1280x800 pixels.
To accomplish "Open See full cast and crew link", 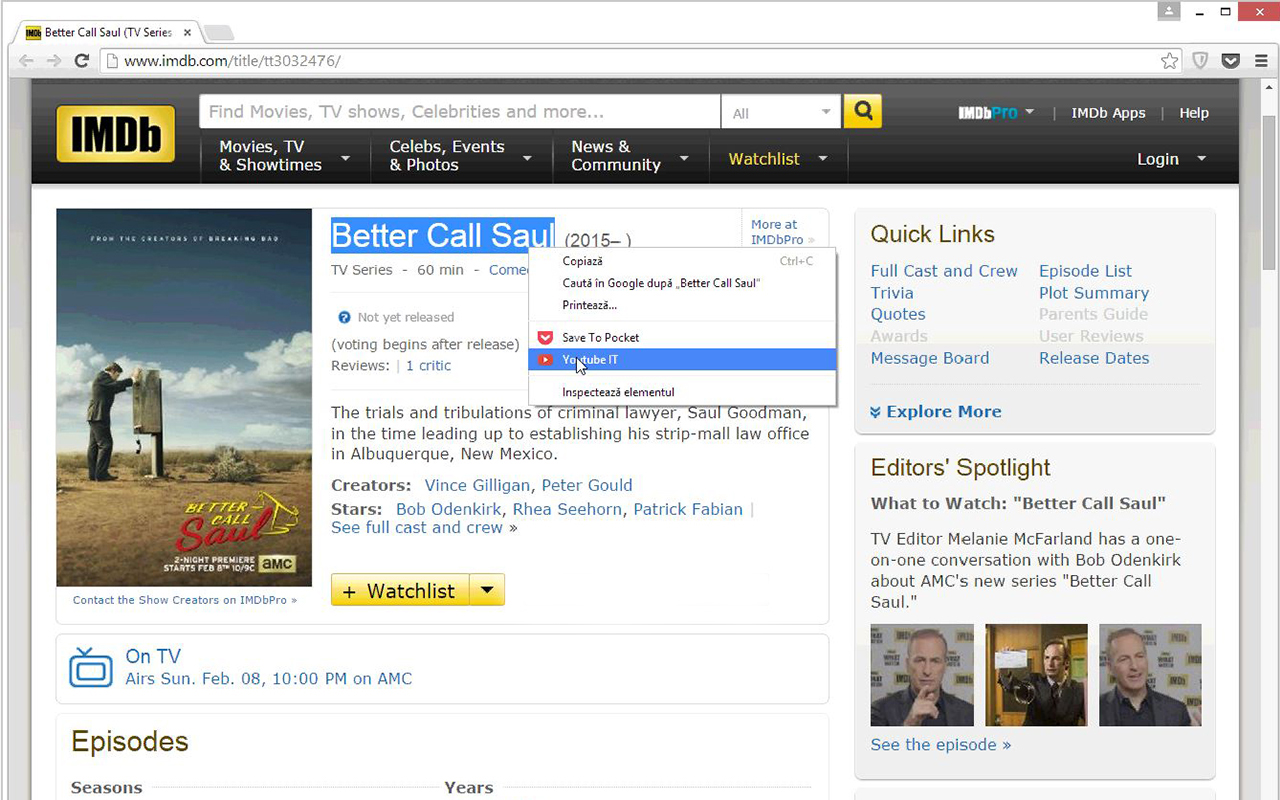I will click(x=417, y=527).
